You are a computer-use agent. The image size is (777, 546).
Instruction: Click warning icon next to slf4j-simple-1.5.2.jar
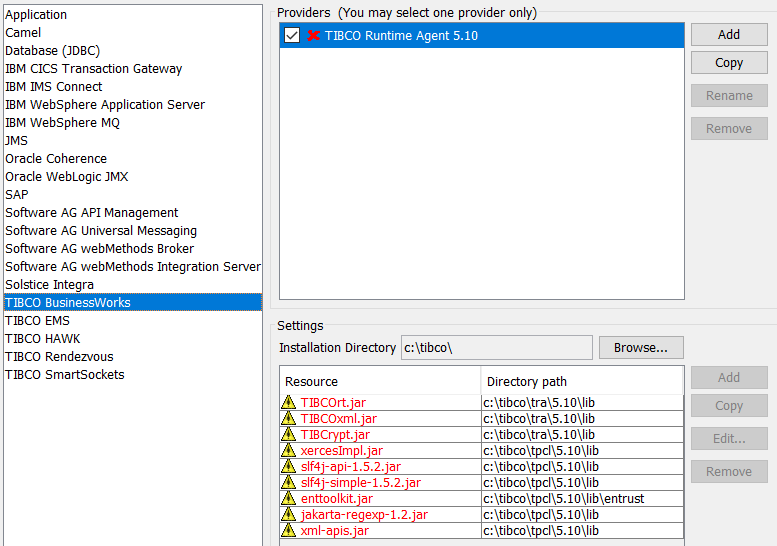[288, 482]
